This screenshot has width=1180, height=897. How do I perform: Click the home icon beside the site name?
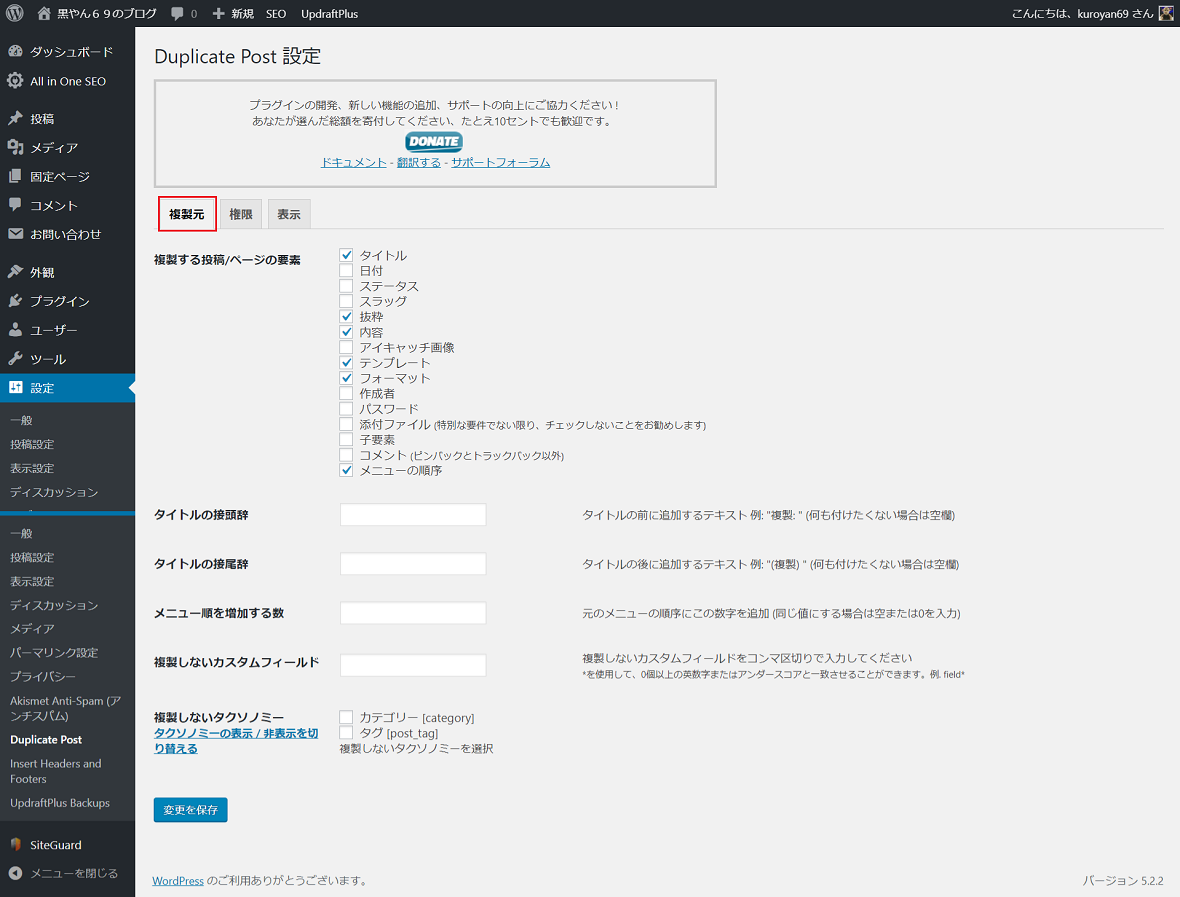pyautogui.click(x=44, y=14)
